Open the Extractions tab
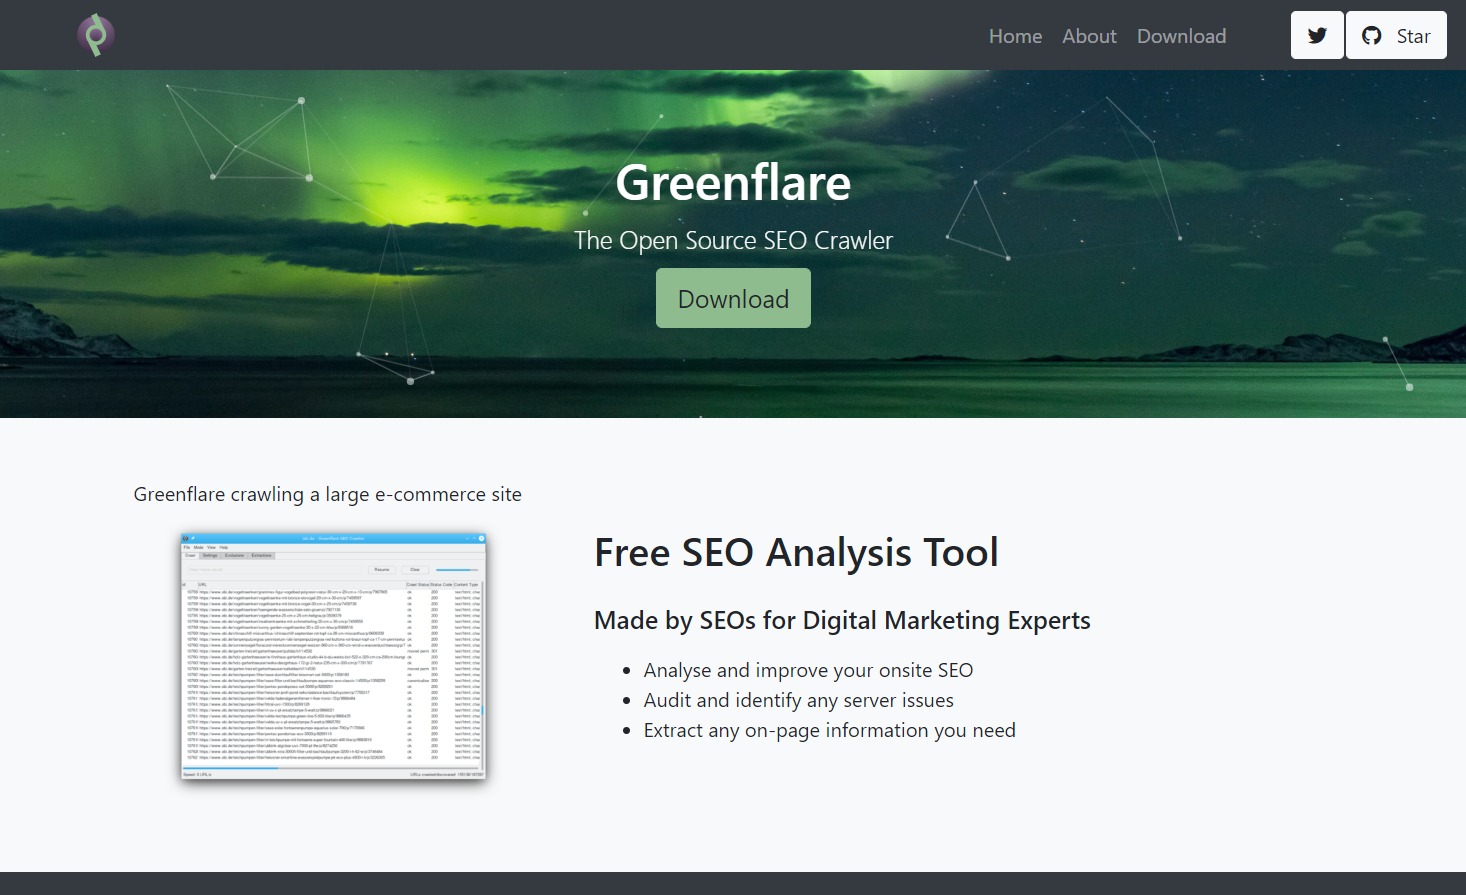1466x895 pixels. click(262, 555)
